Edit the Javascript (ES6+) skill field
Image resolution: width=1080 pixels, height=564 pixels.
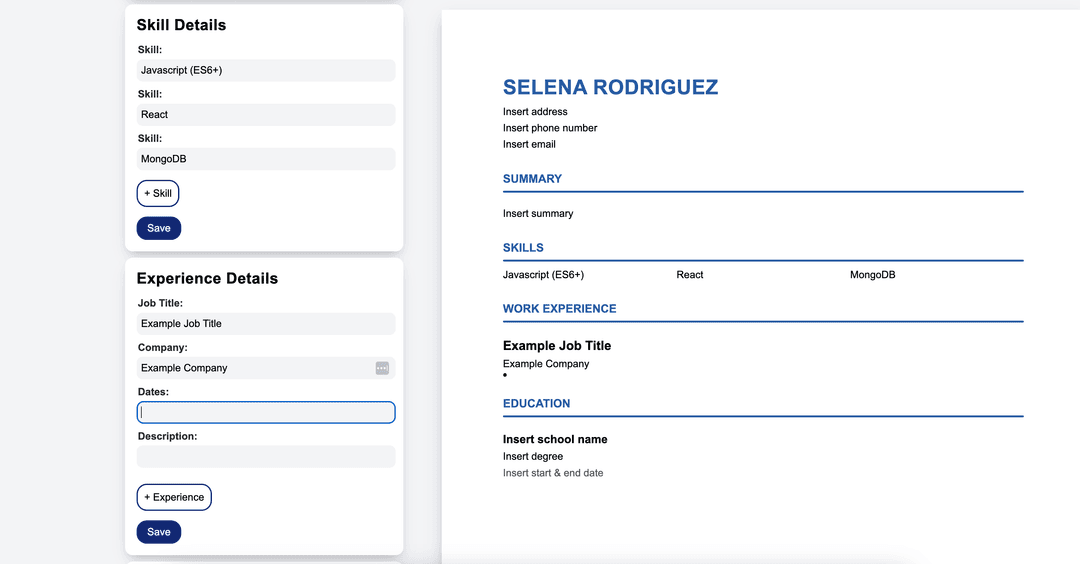[x=266, y=70]
